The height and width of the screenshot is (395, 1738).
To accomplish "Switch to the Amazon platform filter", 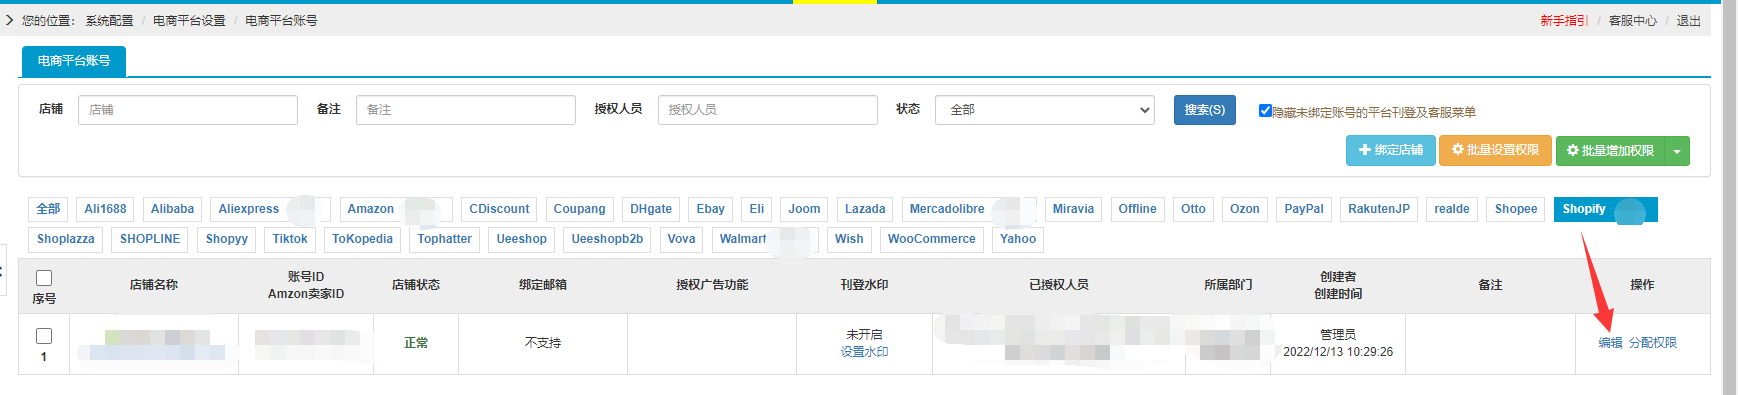I will (x=371, y=209).
